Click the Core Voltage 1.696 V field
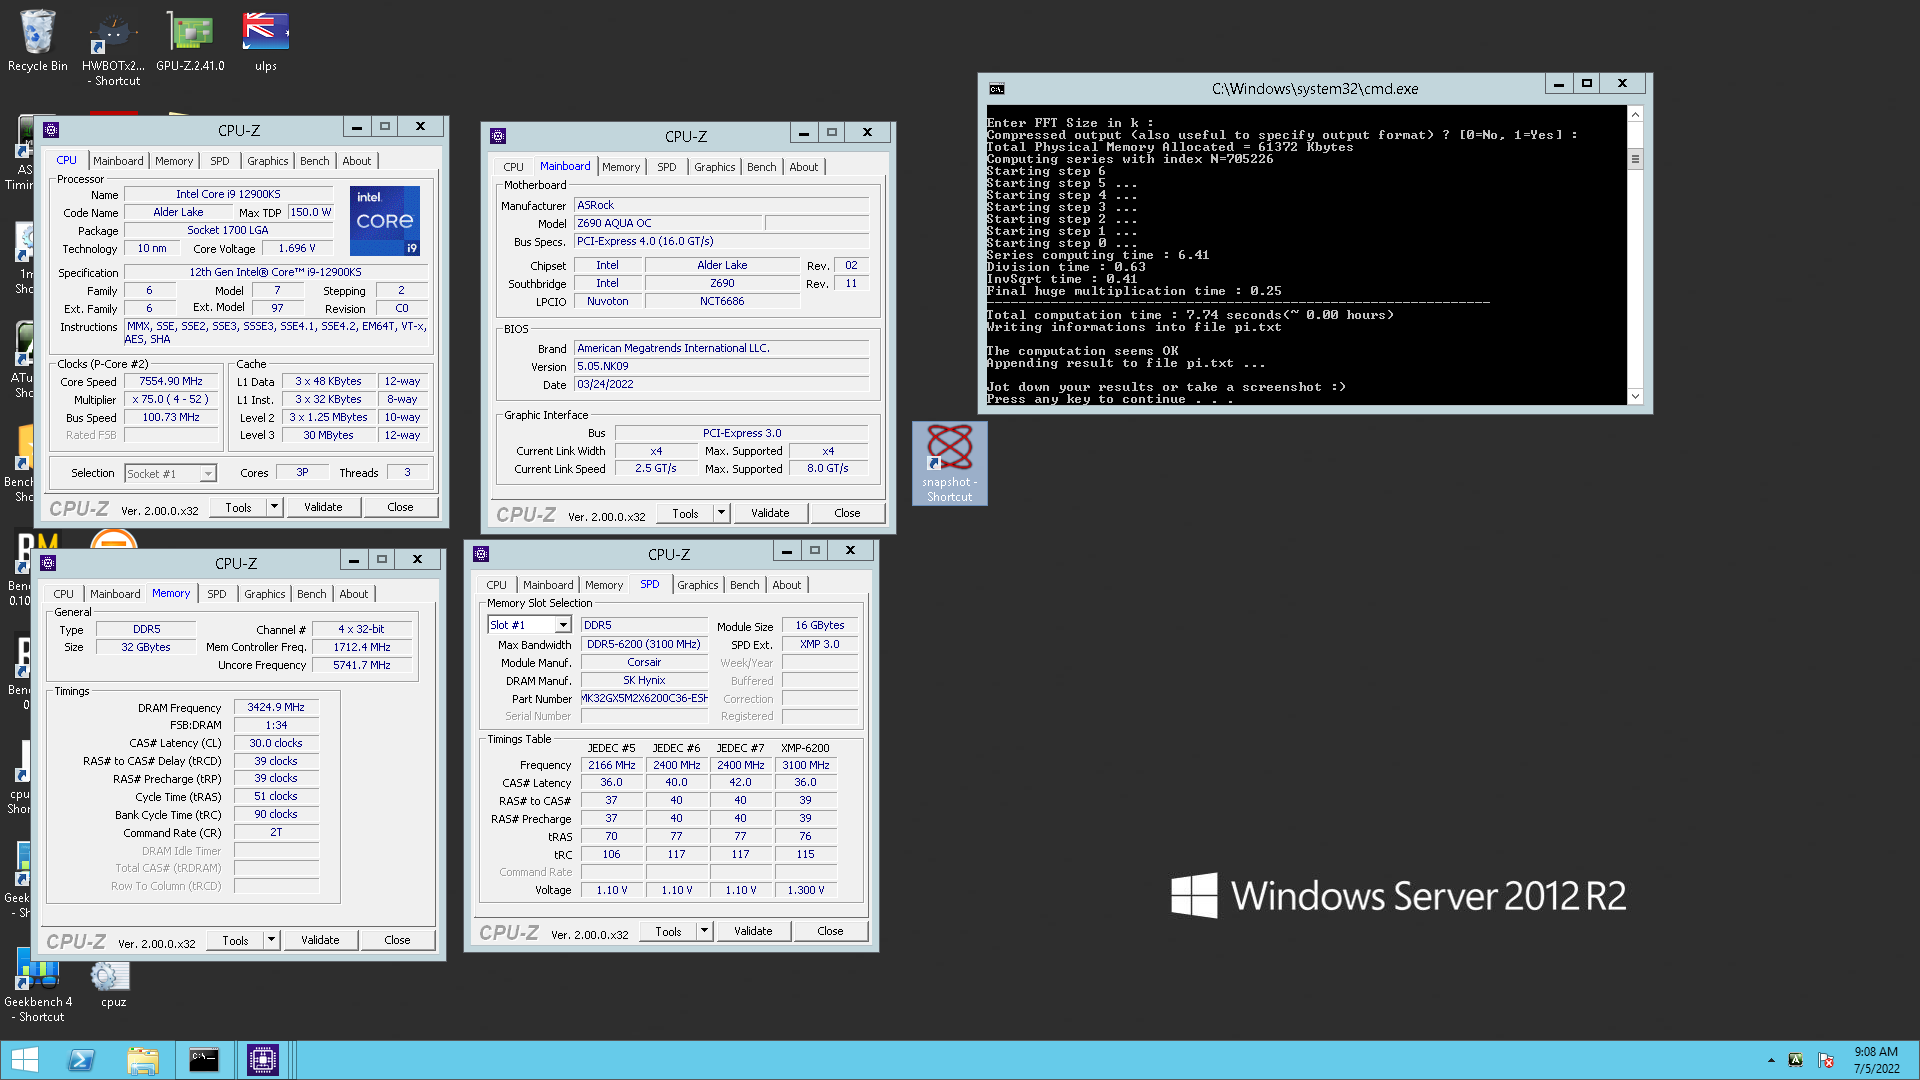The height and width of the screenshot is (1080, 1920). [297, 248]
